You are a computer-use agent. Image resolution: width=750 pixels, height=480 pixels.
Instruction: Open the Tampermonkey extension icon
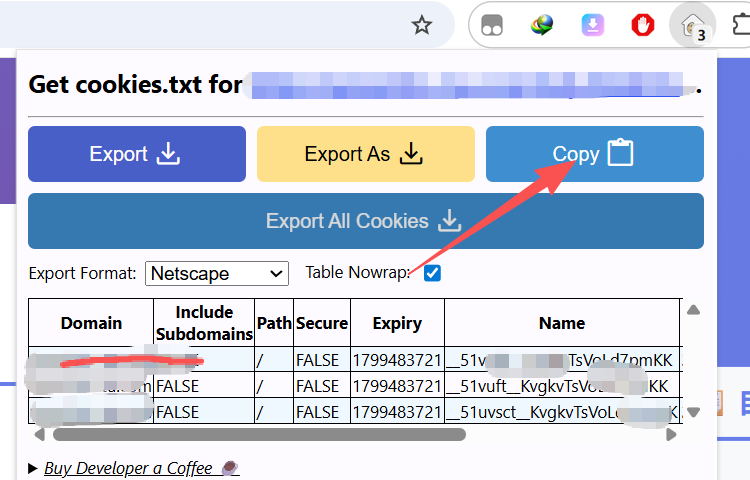(x=492, y=25)
